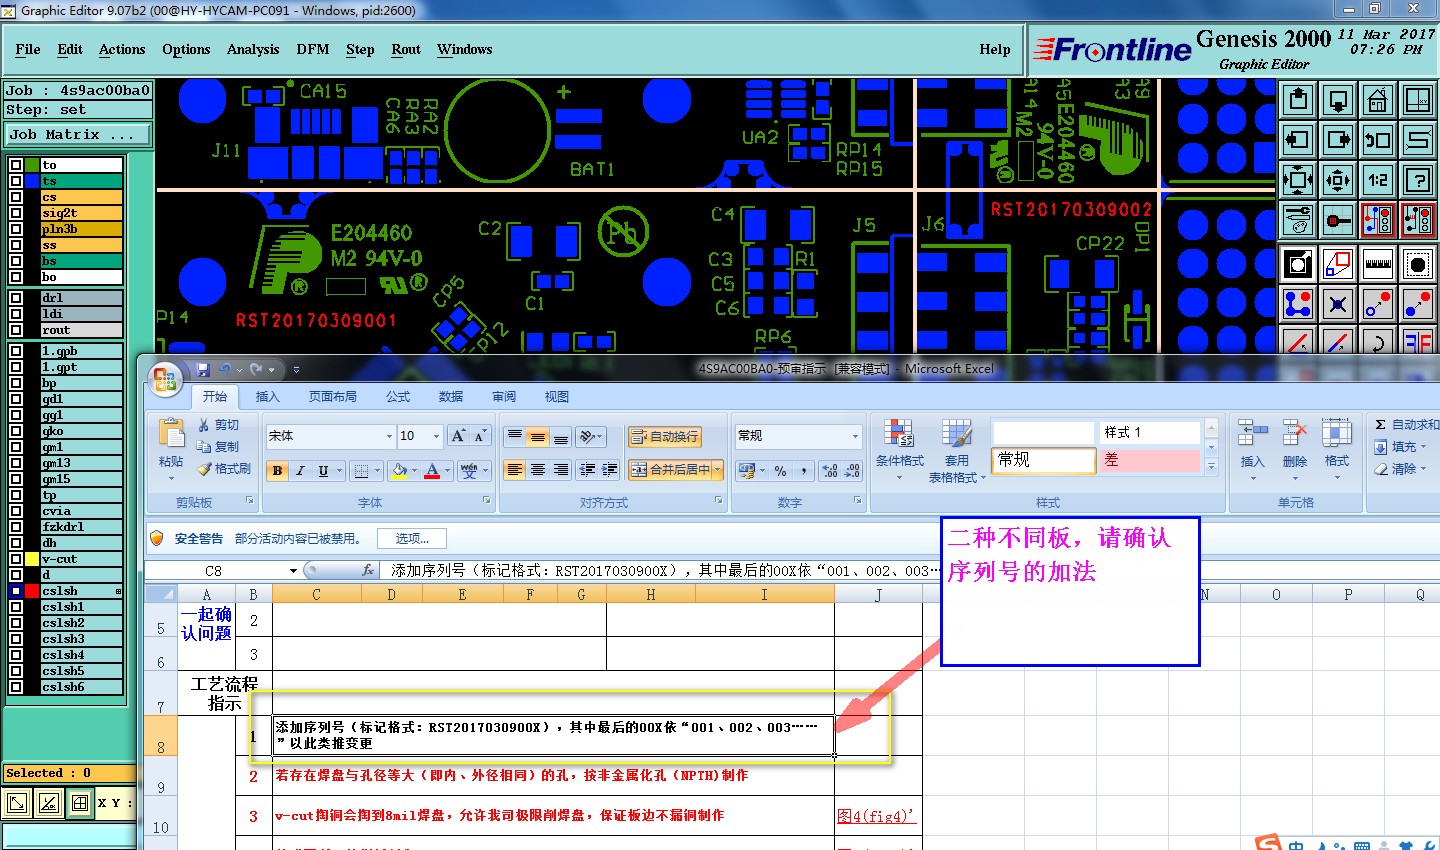This screenshot has width=1440, height=850.
Task: Switch to the 插入 ribbon tab
Action: point(267,397)
